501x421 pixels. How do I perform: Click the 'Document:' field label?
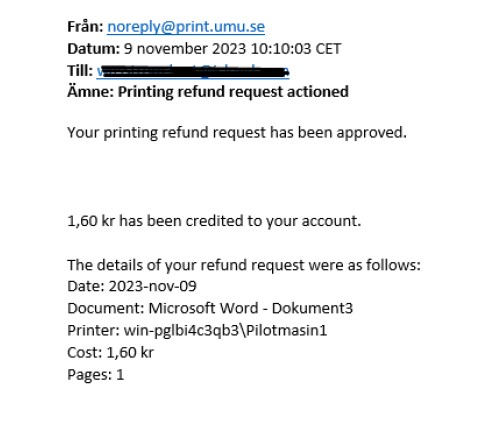click(106, 308)
